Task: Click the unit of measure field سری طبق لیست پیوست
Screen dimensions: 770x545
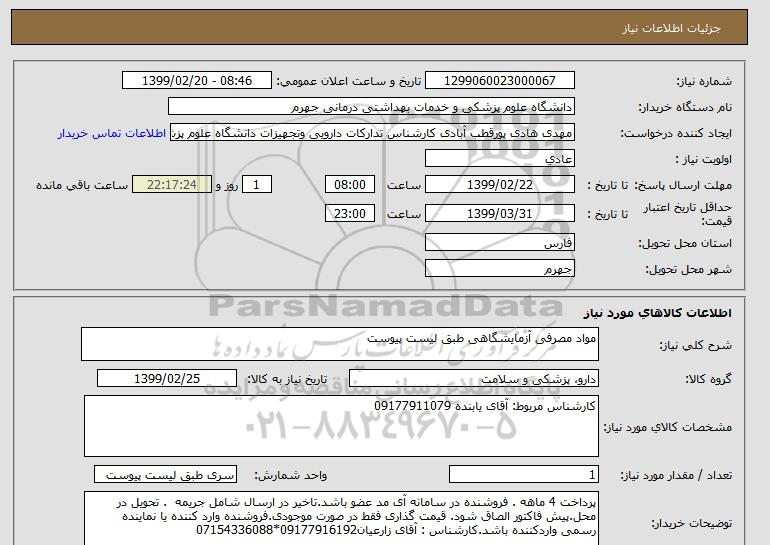Action: (165, 475)
